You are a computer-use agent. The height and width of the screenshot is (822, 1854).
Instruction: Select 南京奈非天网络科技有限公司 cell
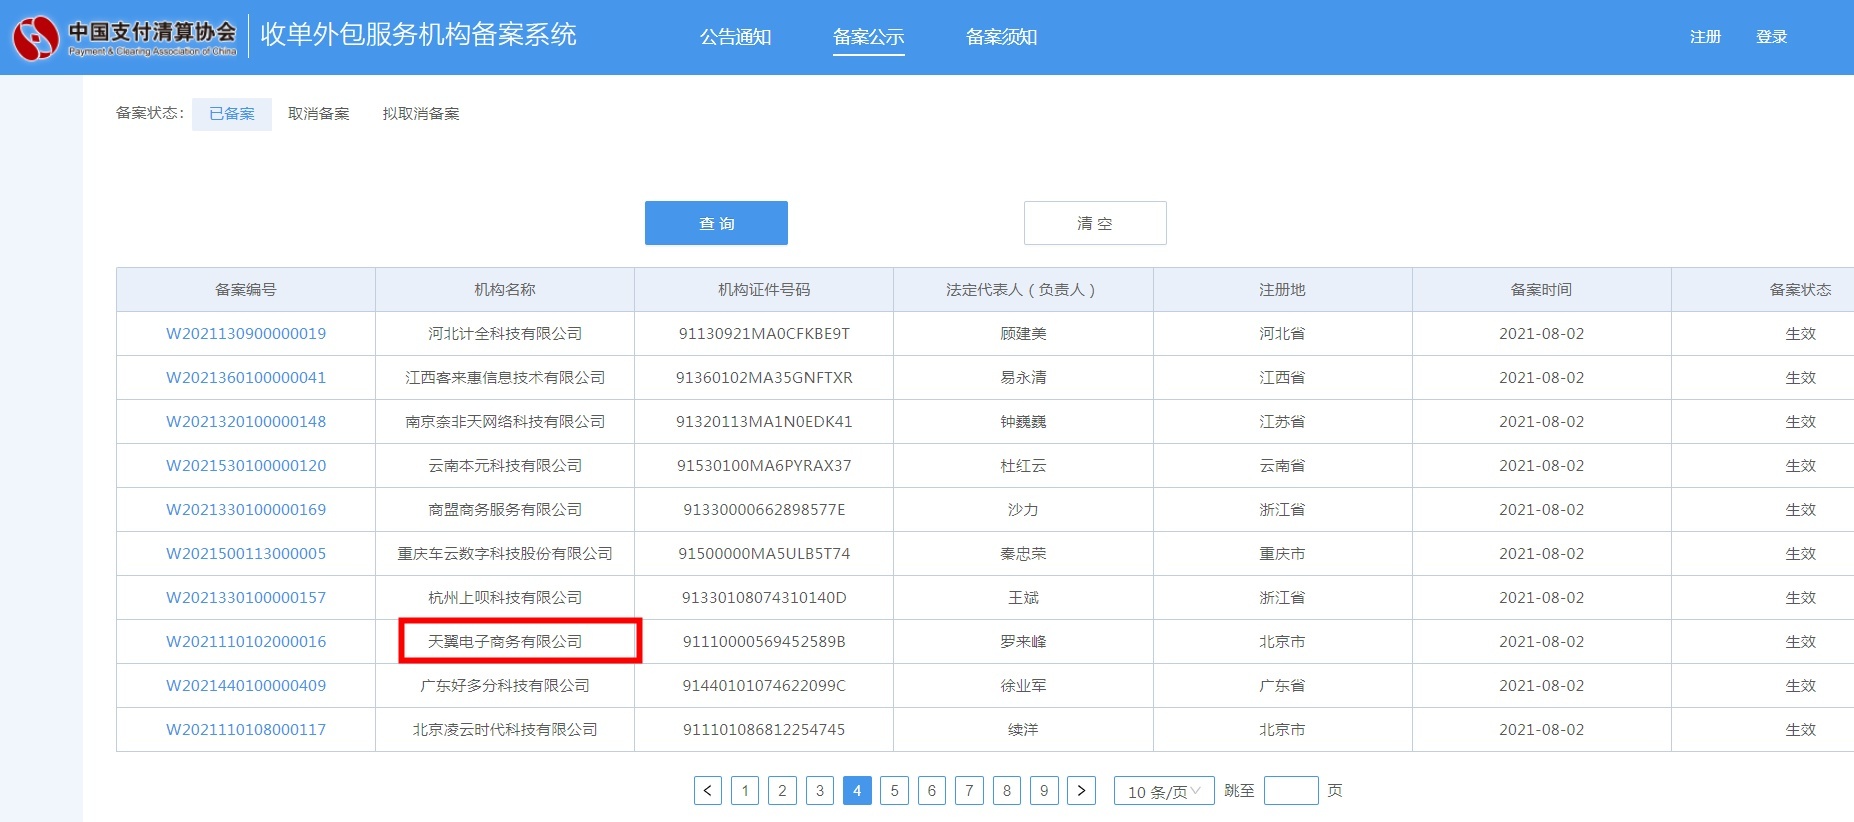(505, 422)
